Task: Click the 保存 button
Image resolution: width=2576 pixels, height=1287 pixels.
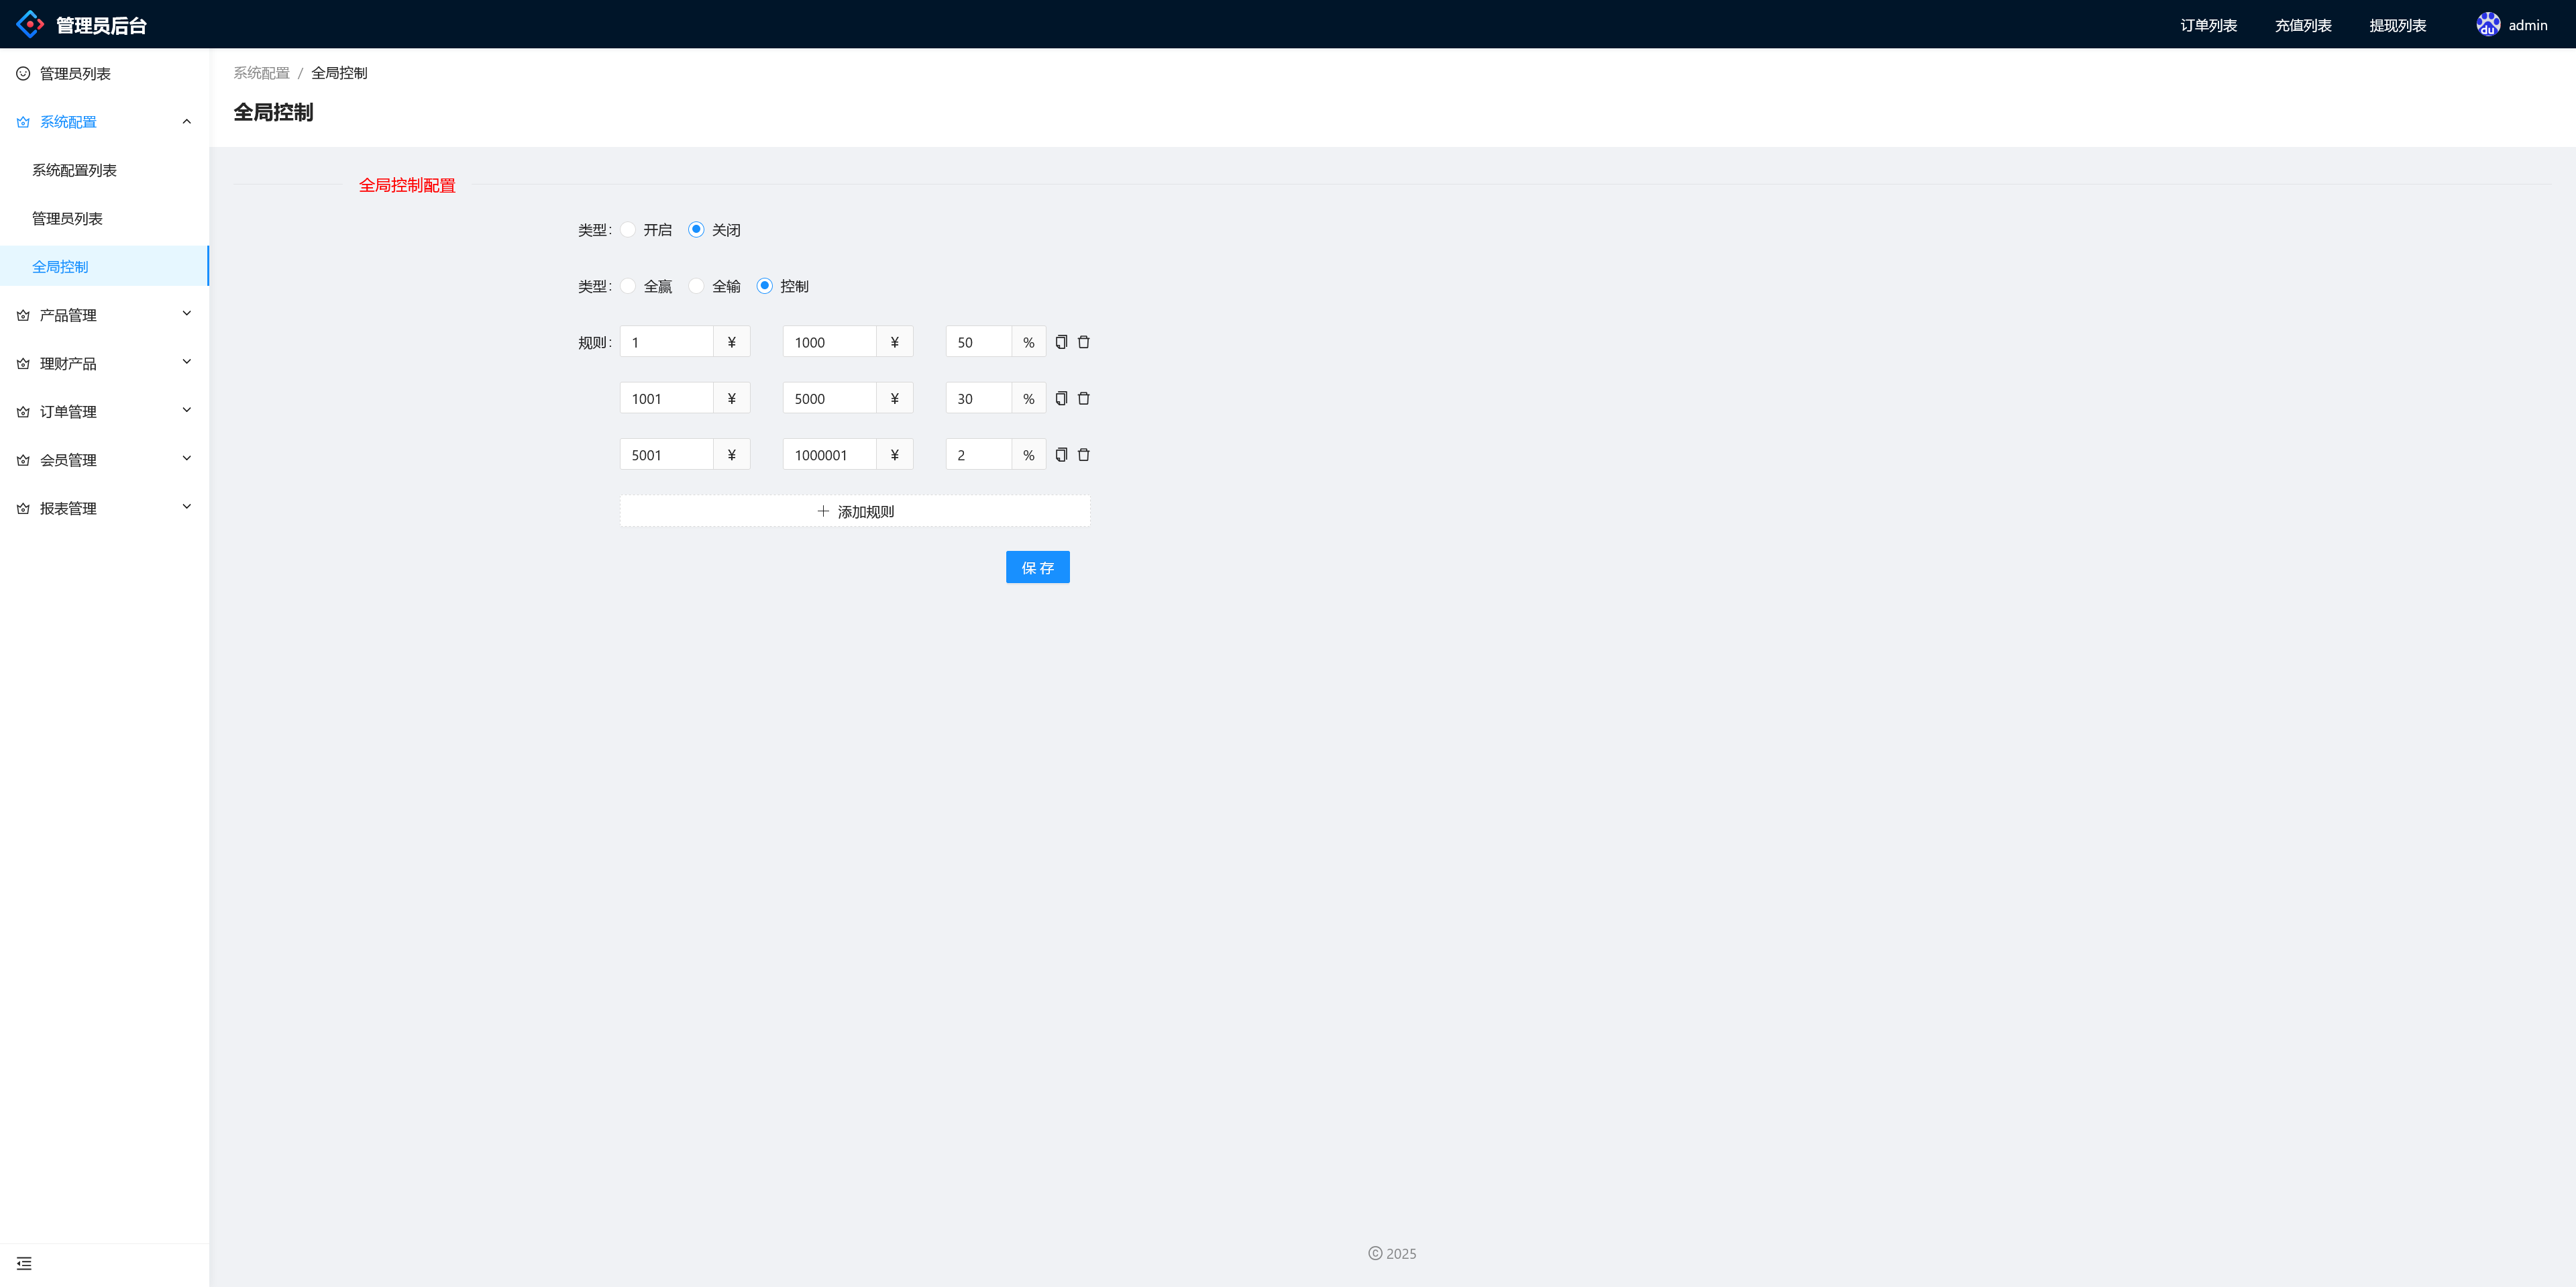Action: point(1037,567)
